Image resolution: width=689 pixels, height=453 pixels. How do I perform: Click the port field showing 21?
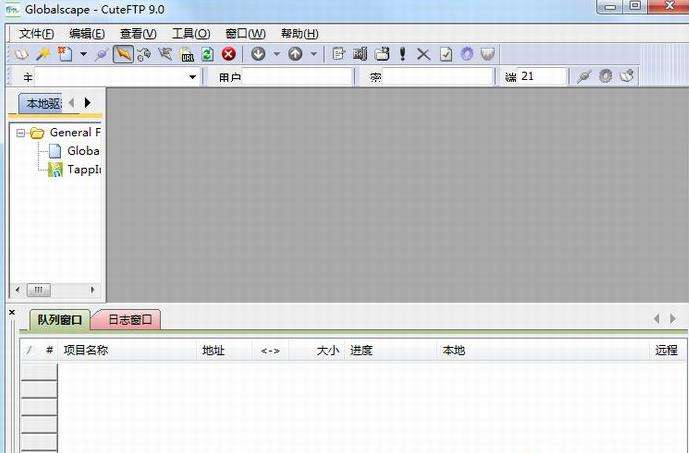coord(541,76)
